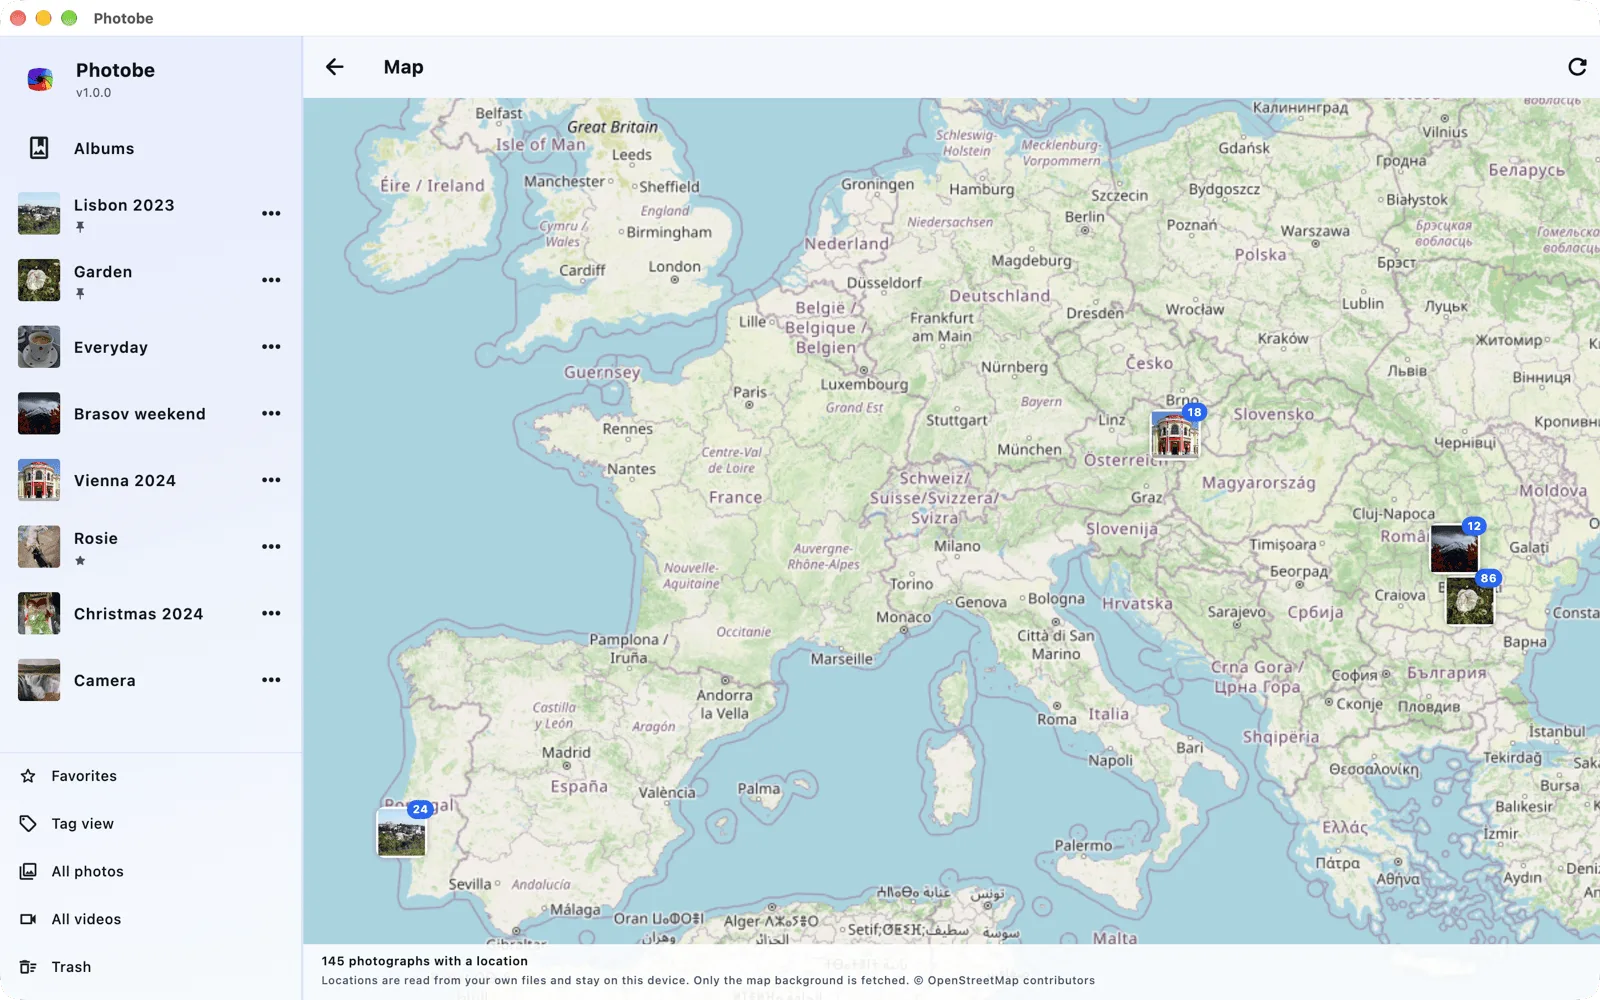Click the All videos camera icon
Screen dimensions: 1600x1000
point(28,919)
